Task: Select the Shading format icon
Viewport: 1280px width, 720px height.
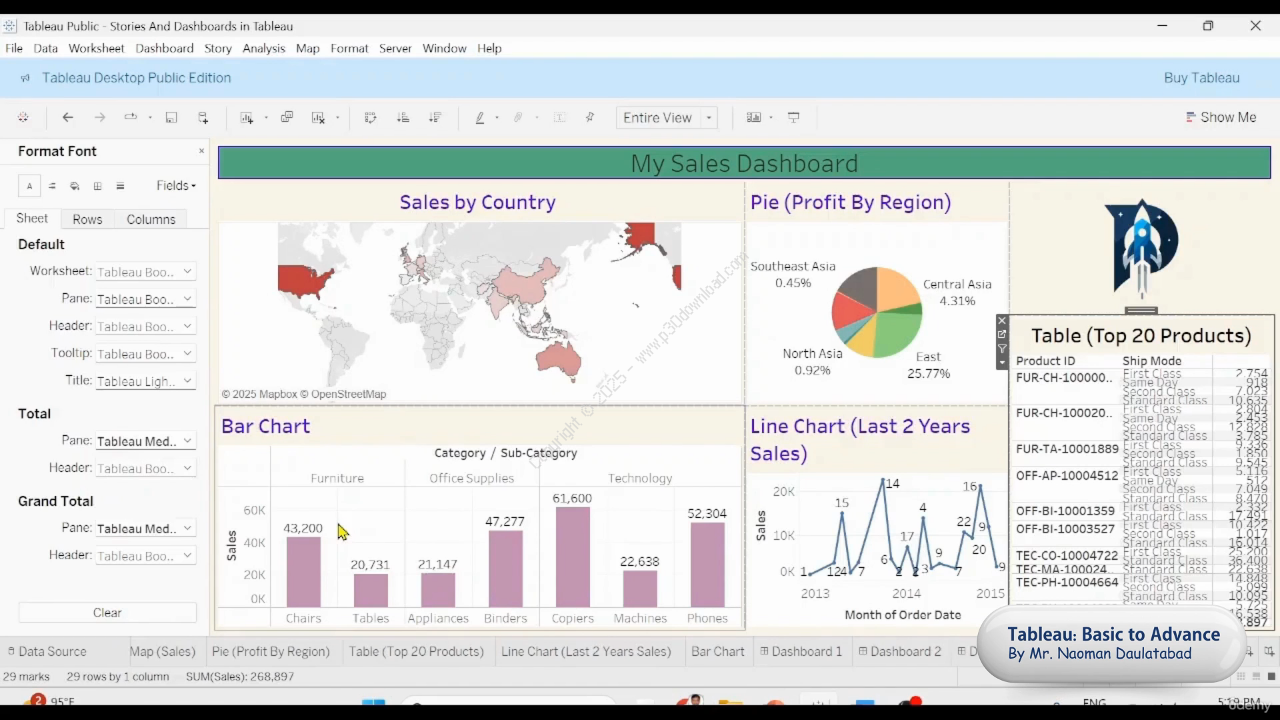Action: coord(75,186)
